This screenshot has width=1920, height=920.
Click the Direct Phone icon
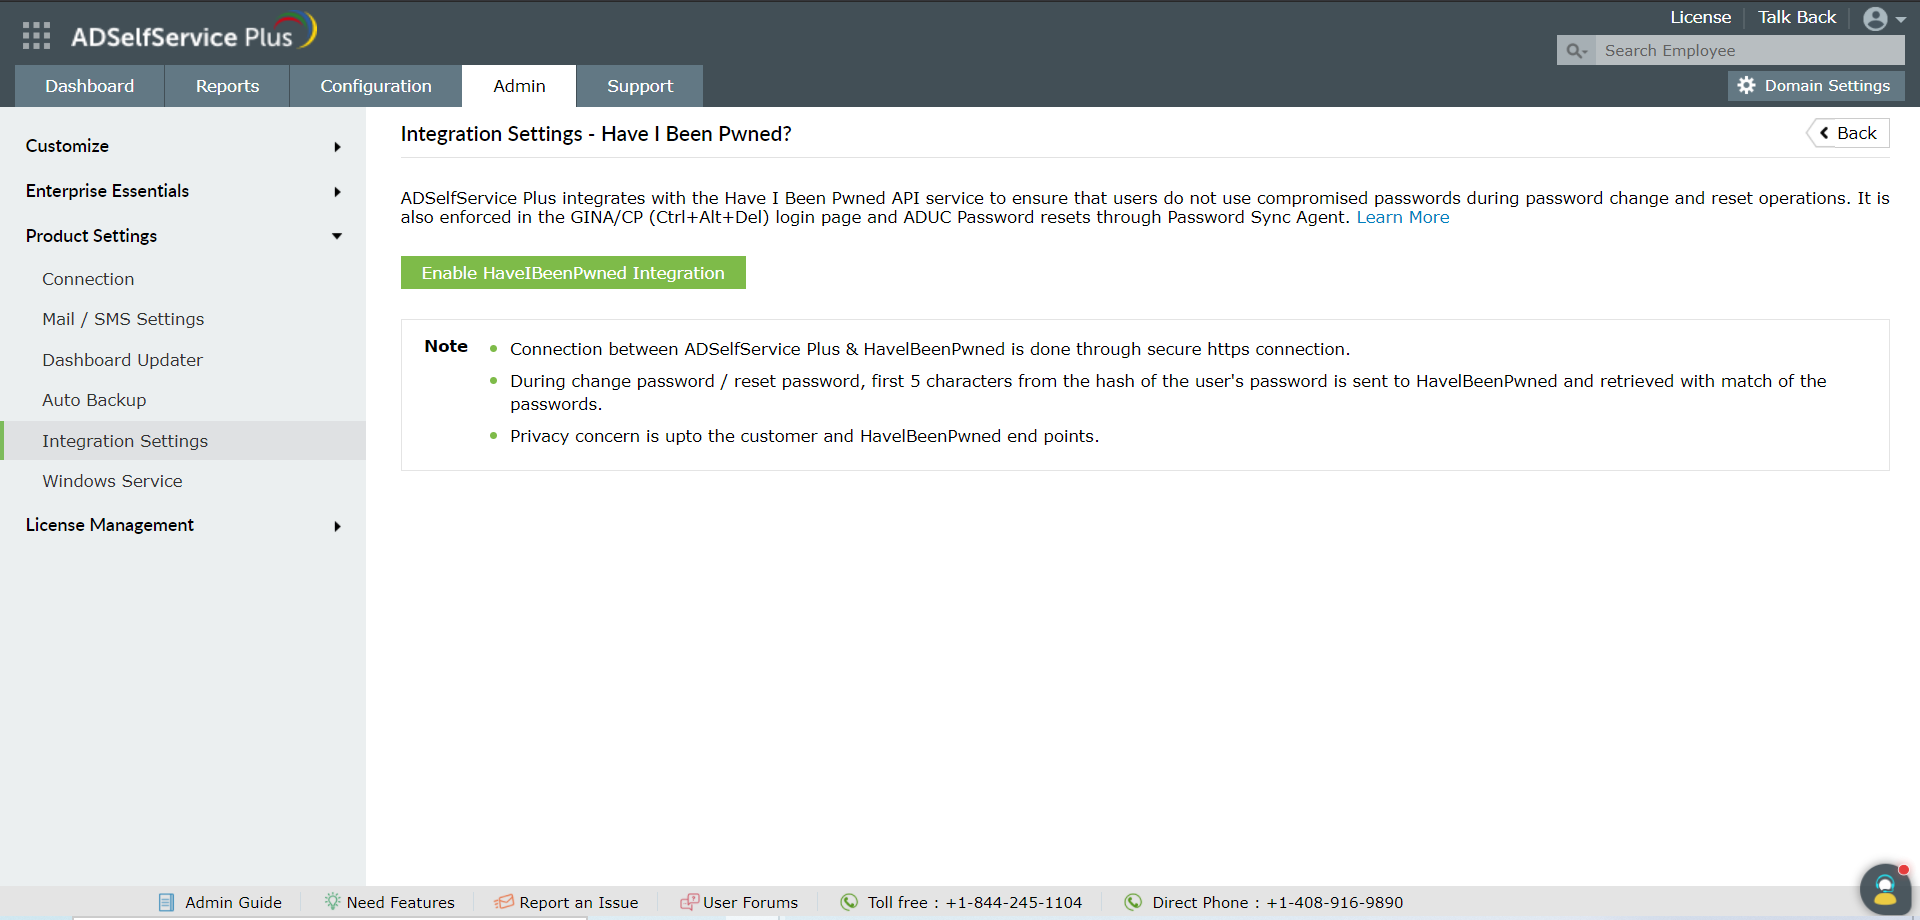point(1133,902)
